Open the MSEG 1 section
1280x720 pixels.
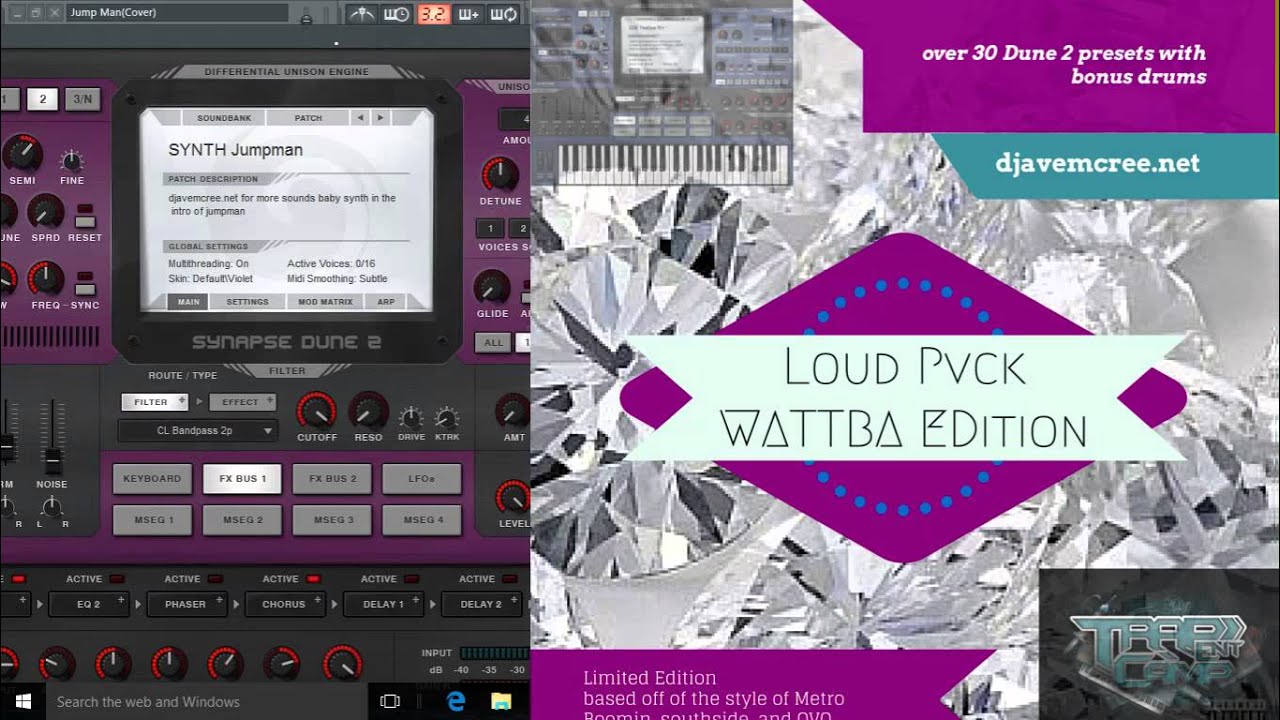pos(152,520)
